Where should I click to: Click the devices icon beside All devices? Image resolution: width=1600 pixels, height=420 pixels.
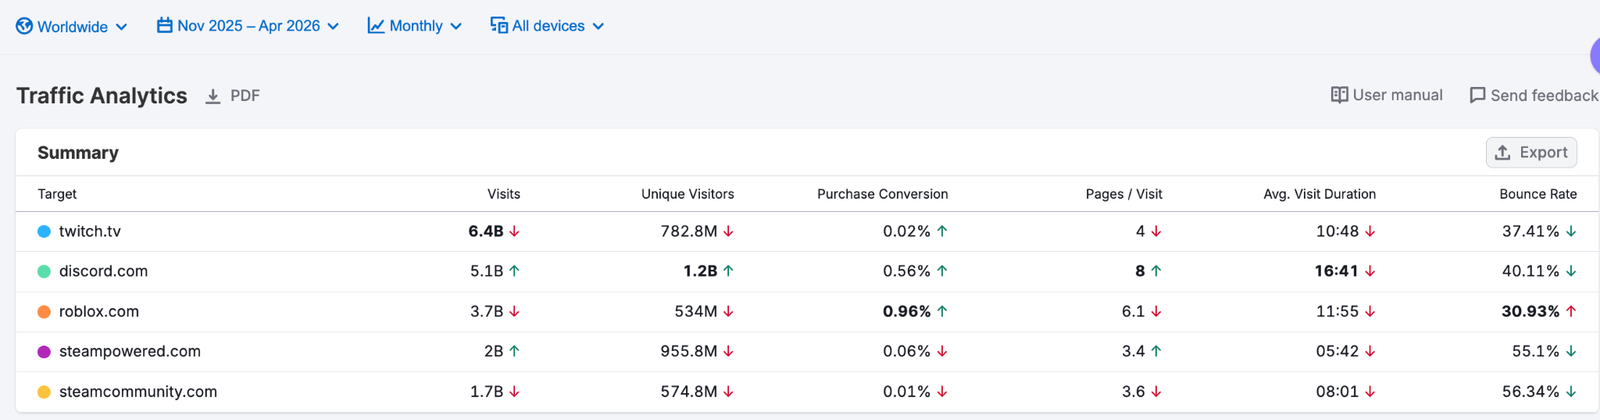click(x=499, y=25)
